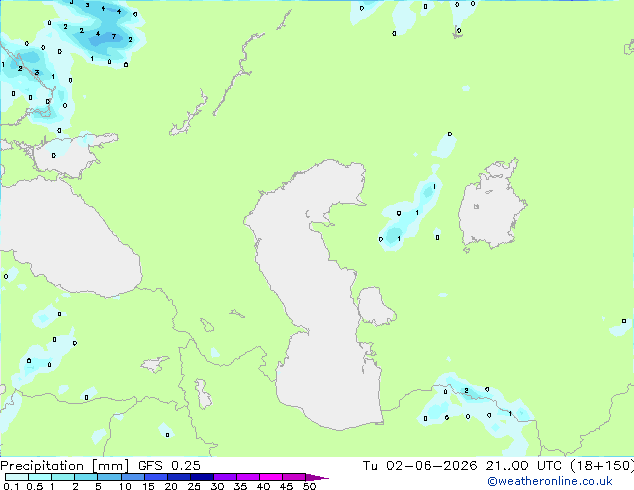The height and width of the screenshot is (490, 634).
Task: Open the weatheronline.co.uk link
Action: pyautogui.click(x=549, y=481)
